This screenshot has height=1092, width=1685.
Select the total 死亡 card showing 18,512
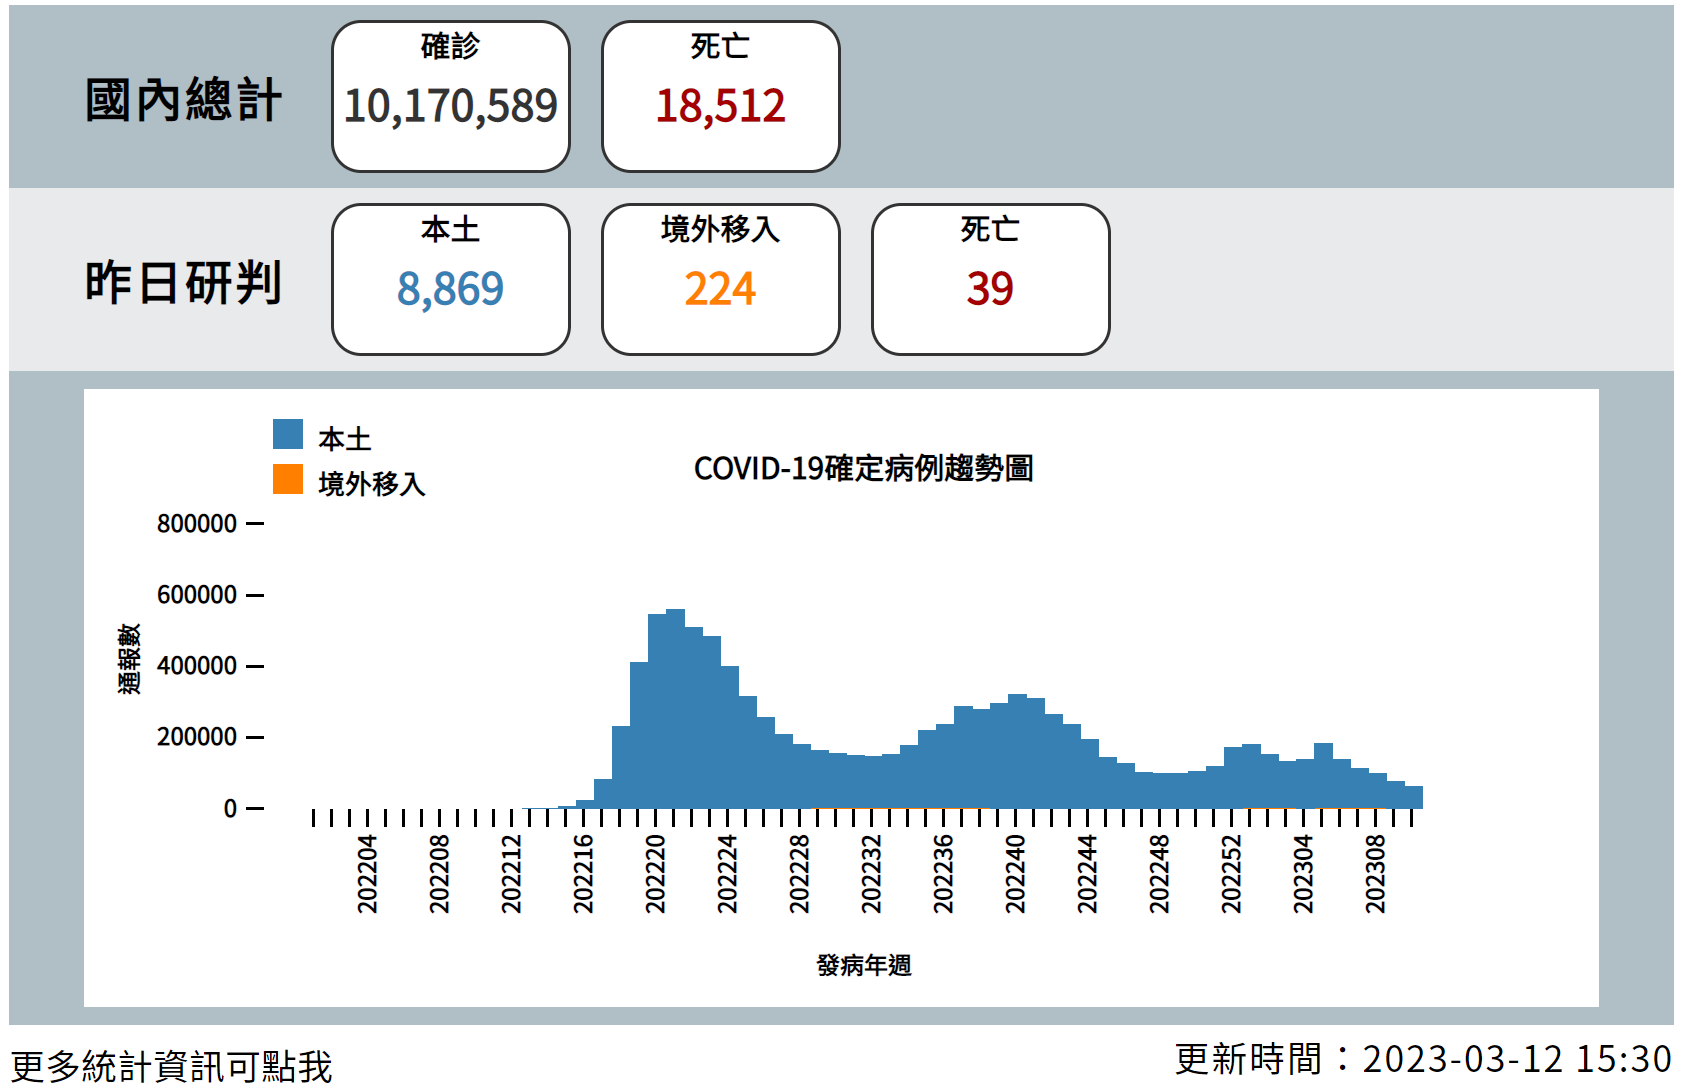[720, 97]
